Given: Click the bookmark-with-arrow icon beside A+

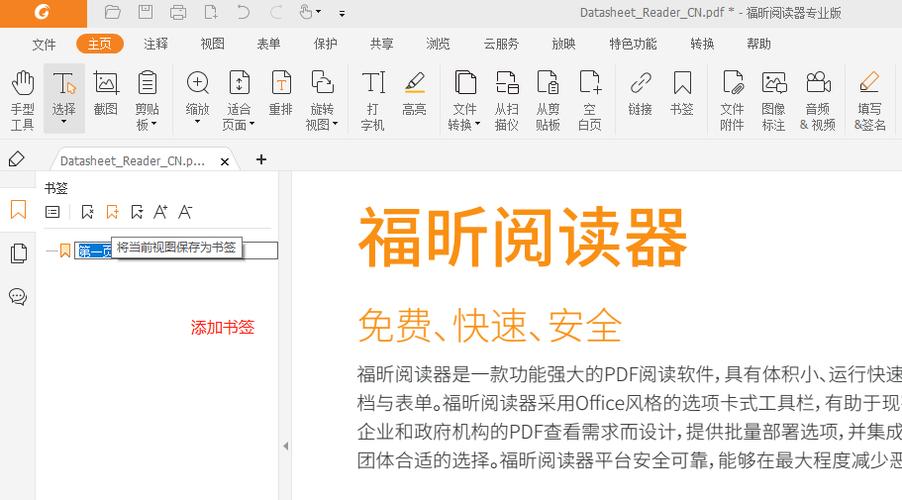Looking at the screenshot, I should (137, 212).
